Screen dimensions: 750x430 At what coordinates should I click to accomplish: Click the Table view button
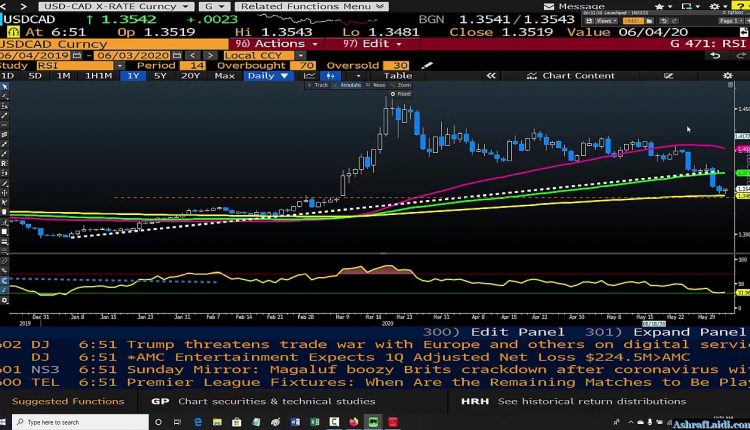(x=397, y=75)
